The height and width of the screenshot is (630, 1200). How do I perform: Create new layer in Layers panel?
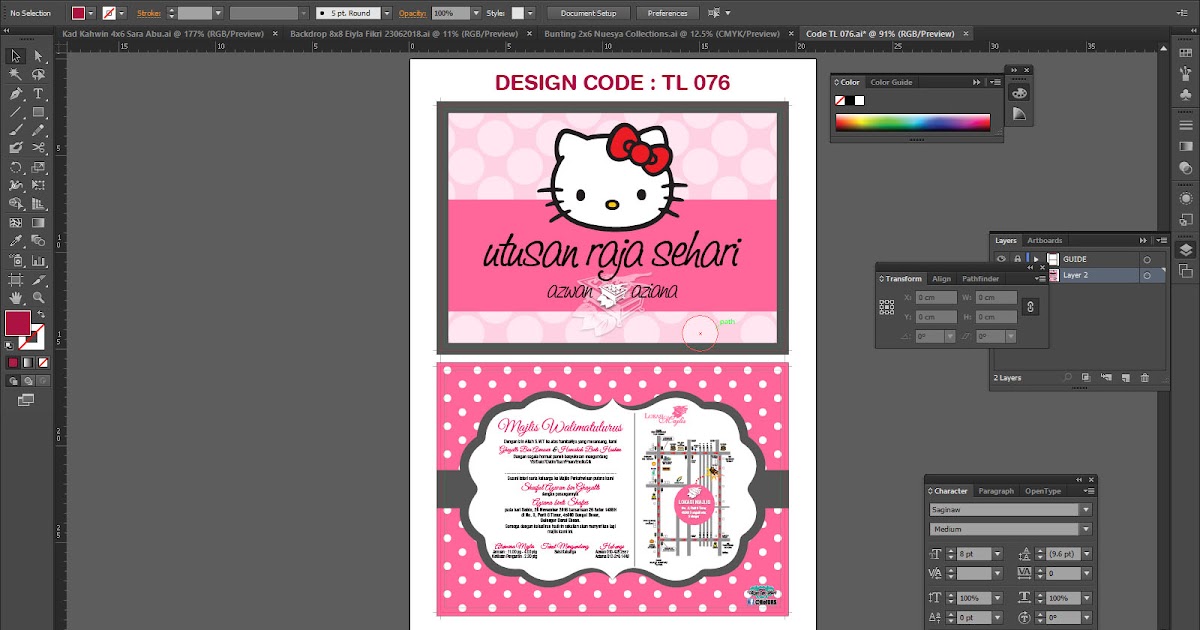coord(1126,378)
